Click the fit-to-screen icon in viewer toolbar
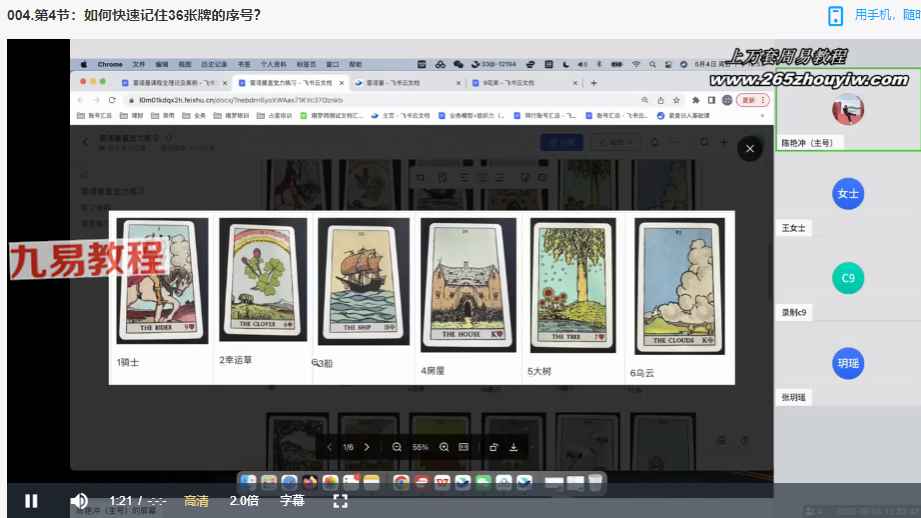Image resolution: width=921 pixels, height=518 pixels. [x=463, y=447]
